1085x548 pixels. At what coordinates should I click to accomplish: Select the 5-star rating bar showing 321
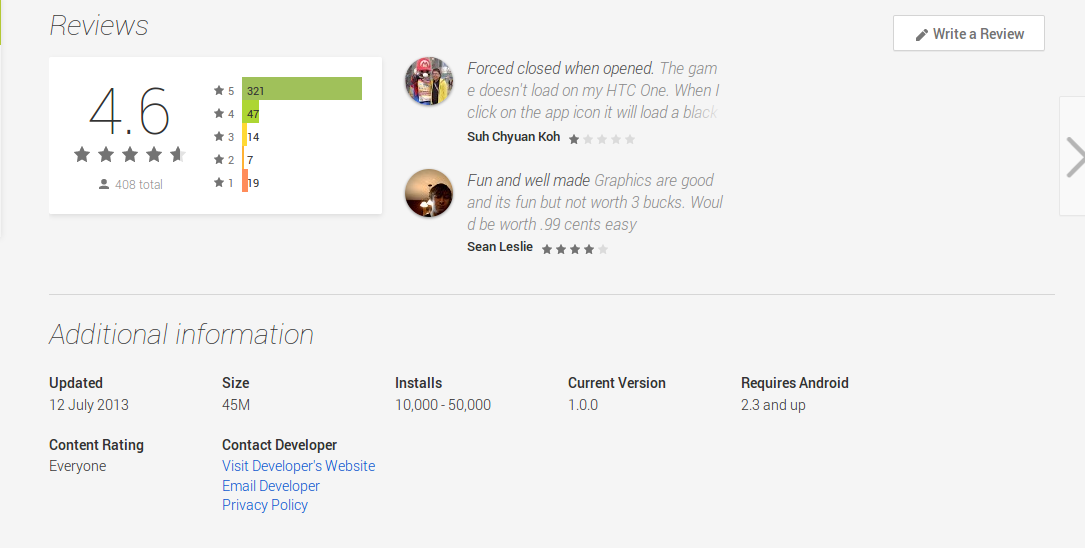pyautogui.click(x=302, y=89)
